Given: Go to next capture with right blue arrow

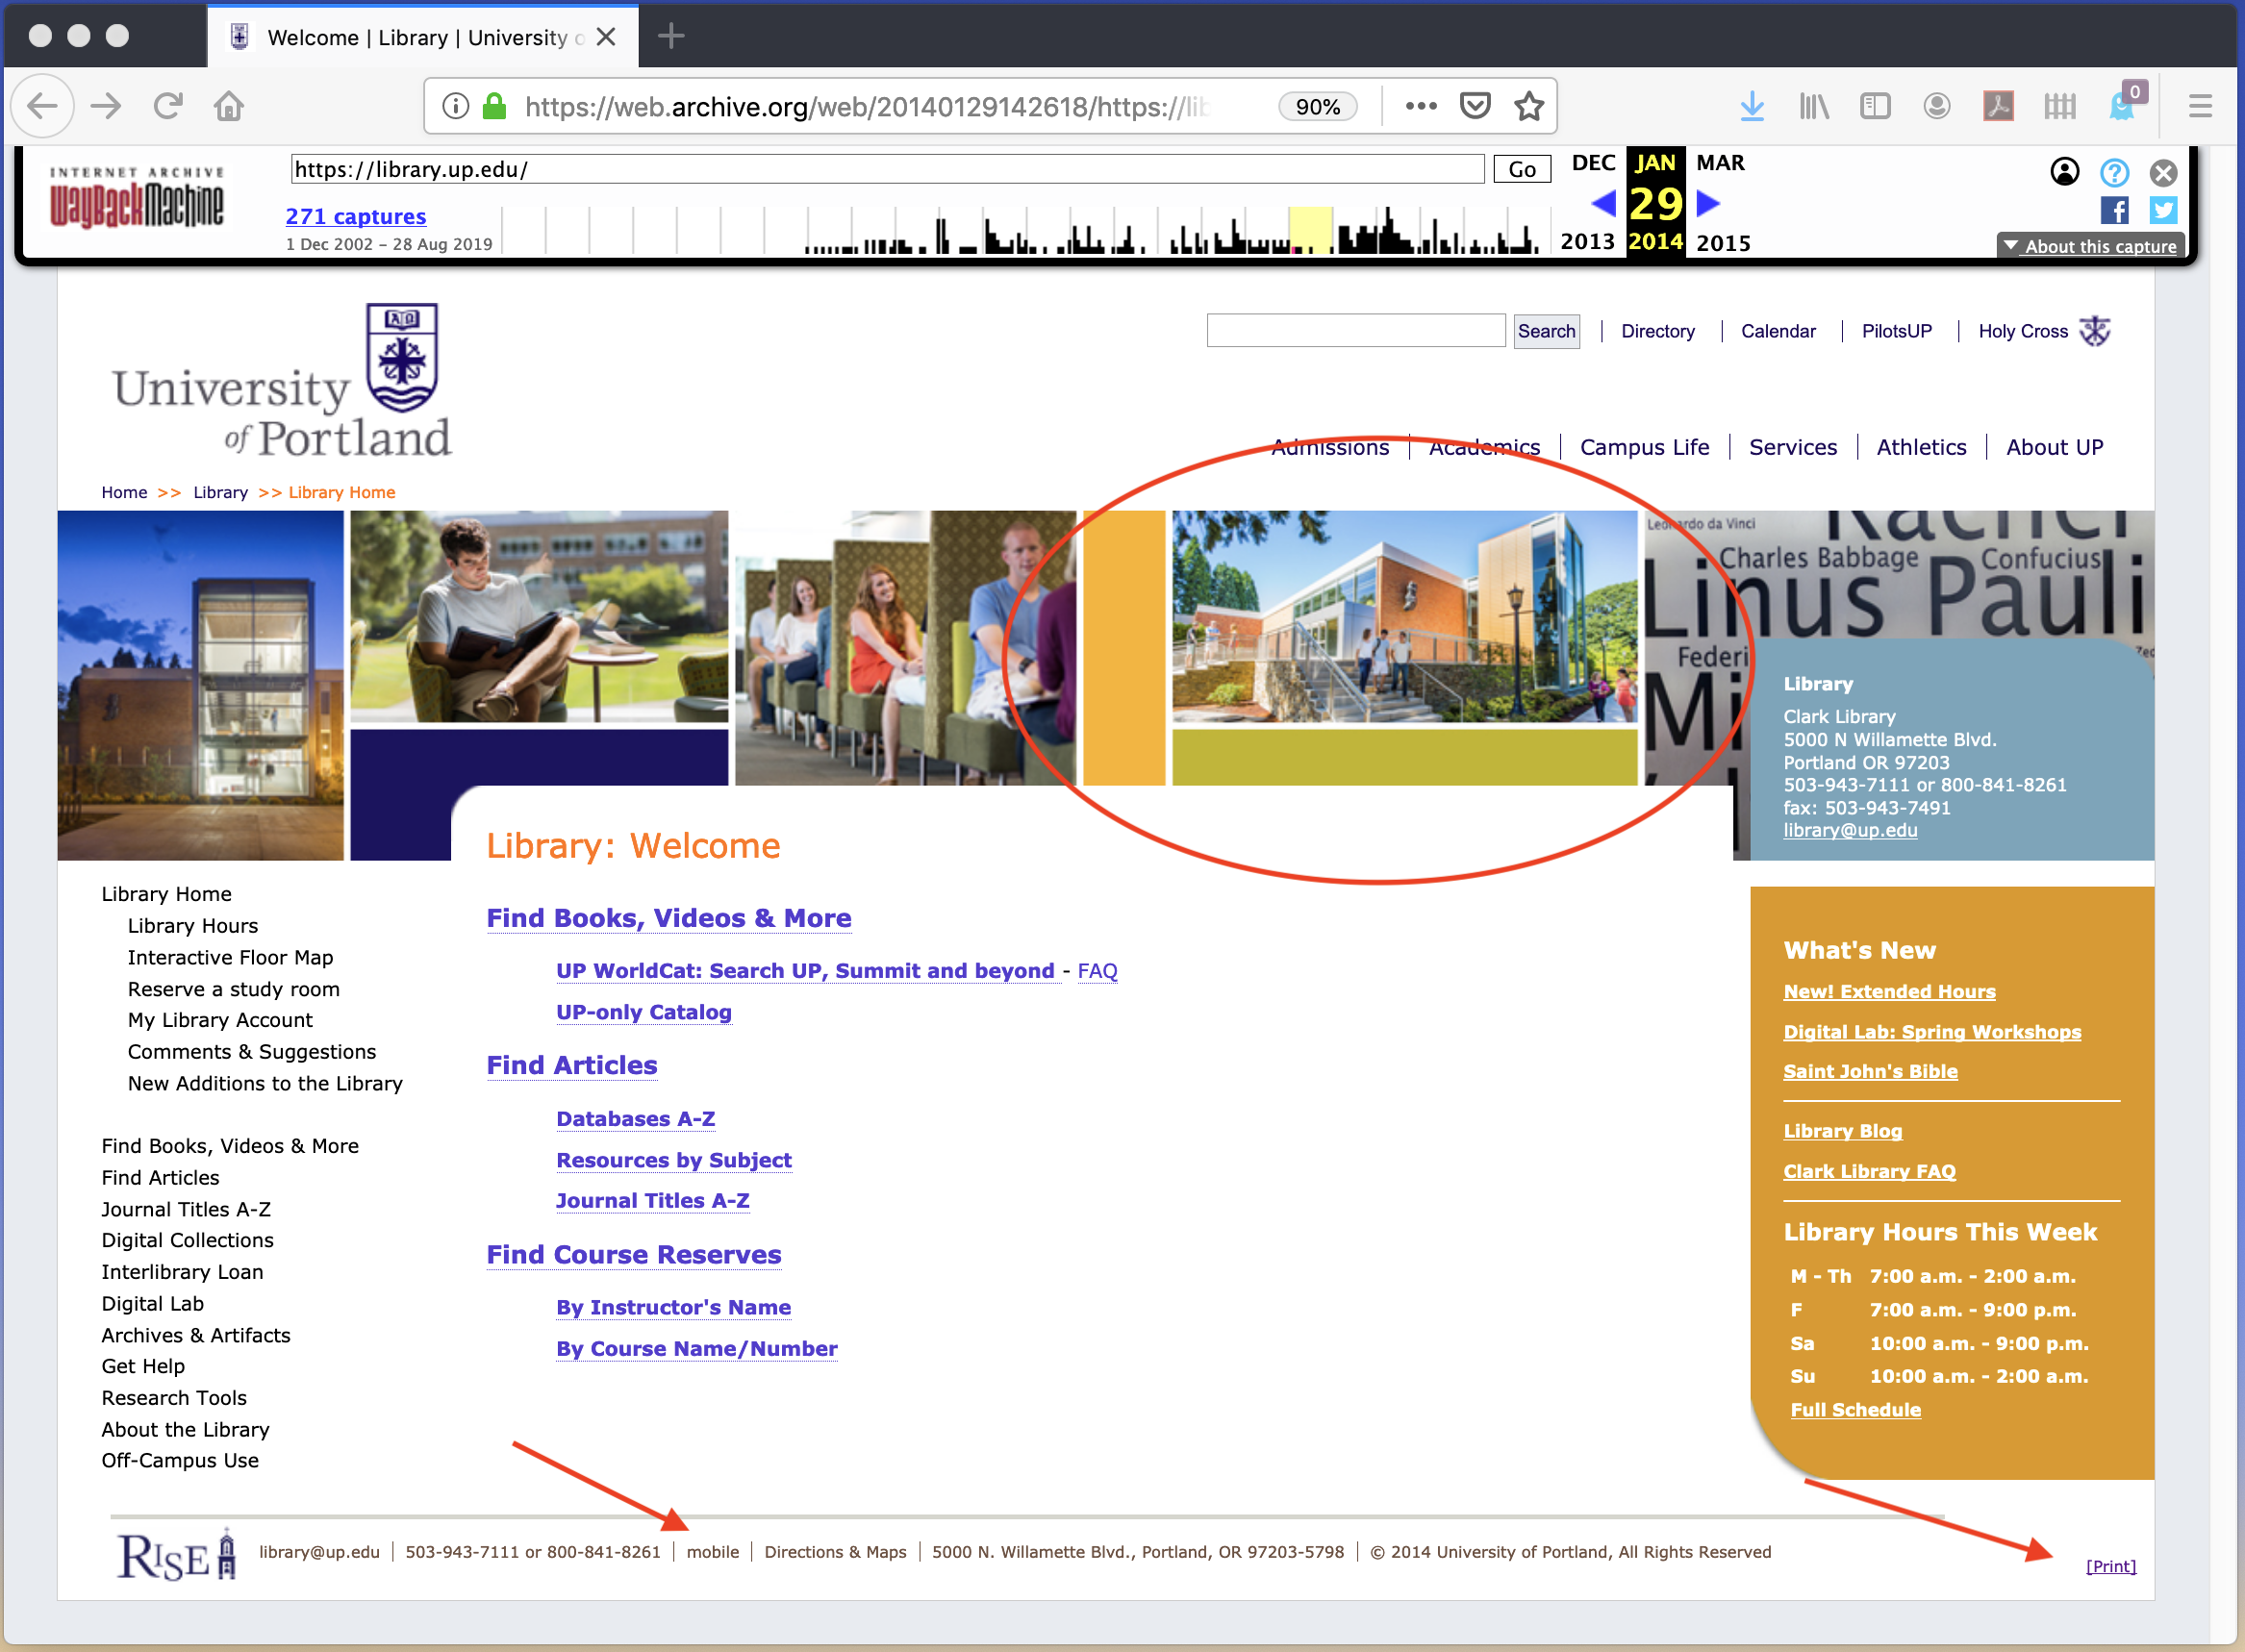Looking at the screenshot, I should (1709, 204).
